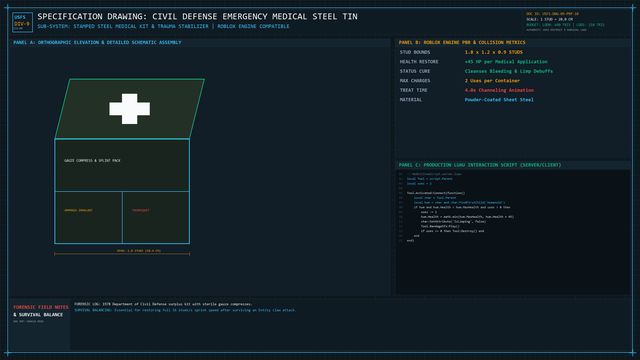Select the title "SPECIFICATION DRAWING: CIVIL DEFENSE EMERGENCY MEDICAL STEEL TIN"
The height and width of the screenshot is (360, 640).
[198, 17]
